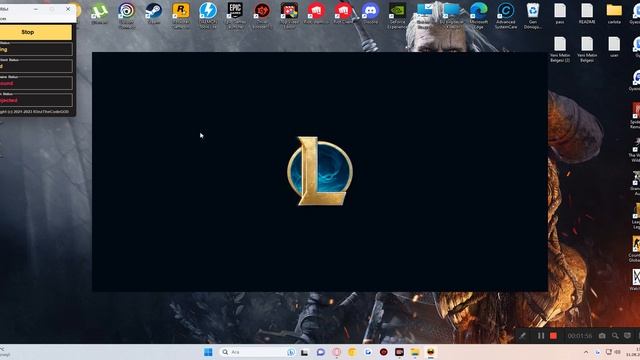Viewport: 640px width, 360px height.
Task: Click the recorder pencil annotation icon
Action: (522, 336)
